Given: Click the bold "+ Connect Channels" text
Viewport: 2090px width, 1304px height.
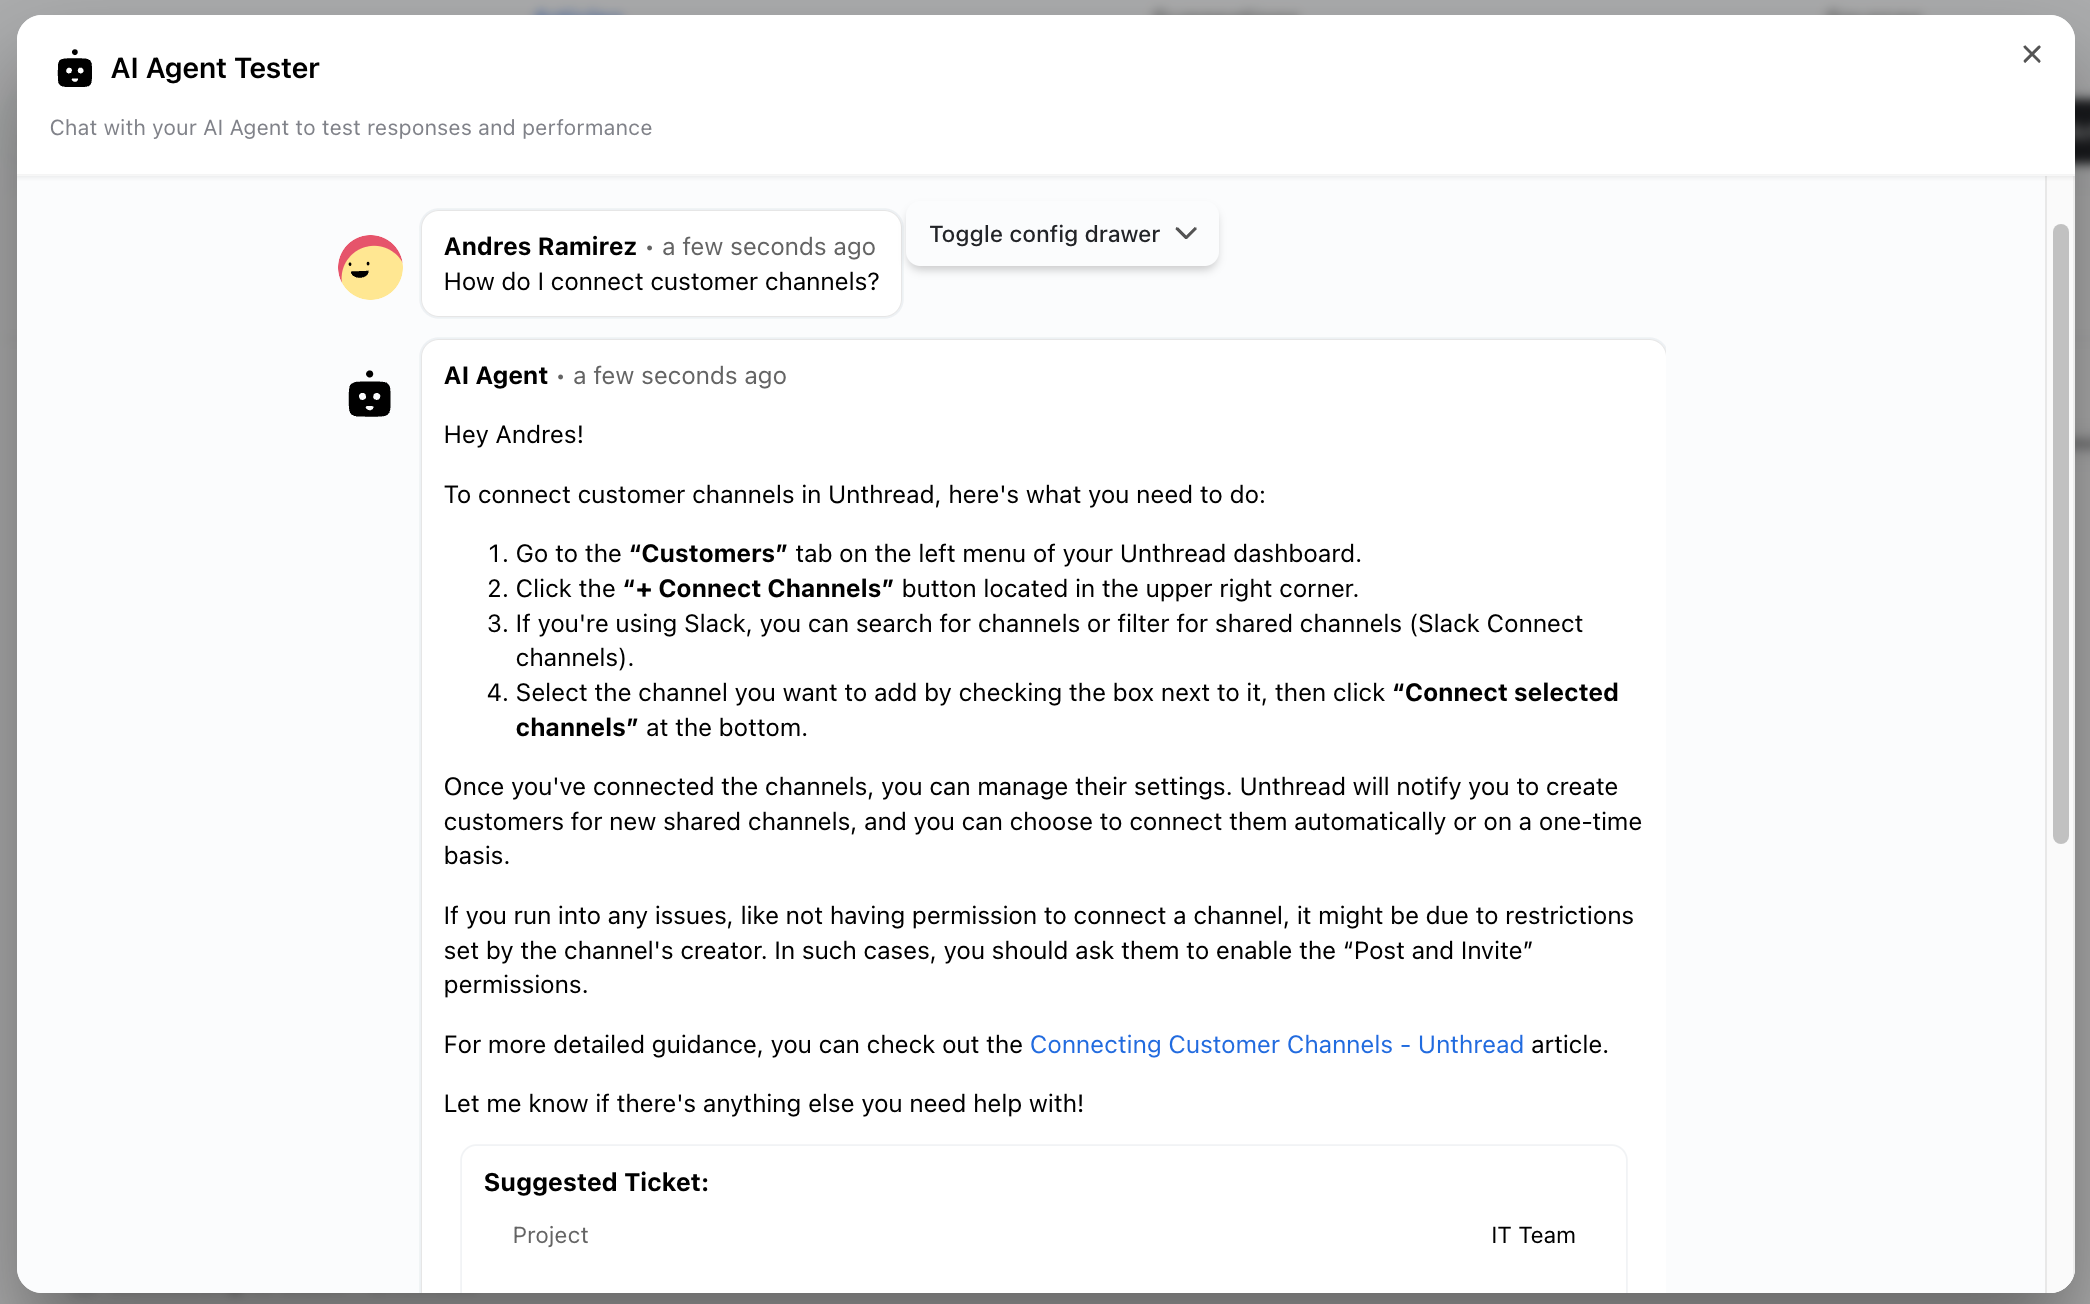Looking at the screenshot, I should 758,589.
